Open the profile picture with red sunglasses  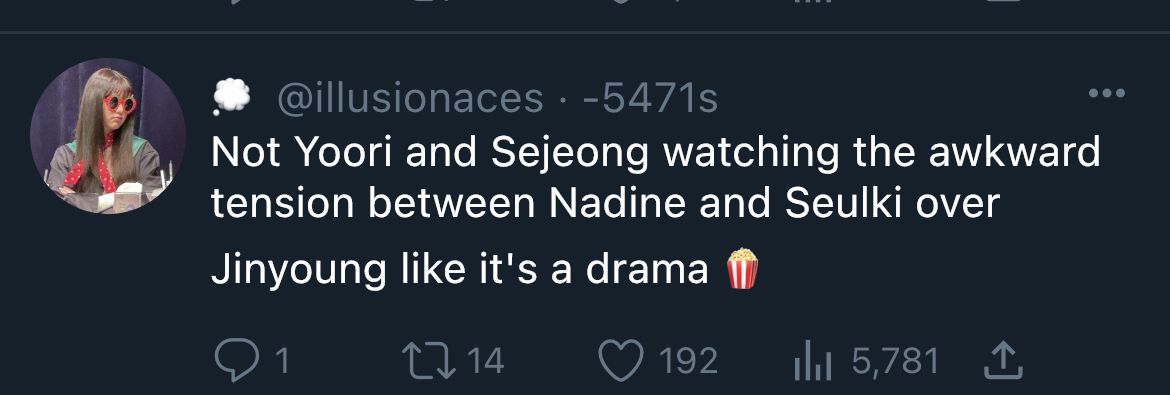coord(108,136)
